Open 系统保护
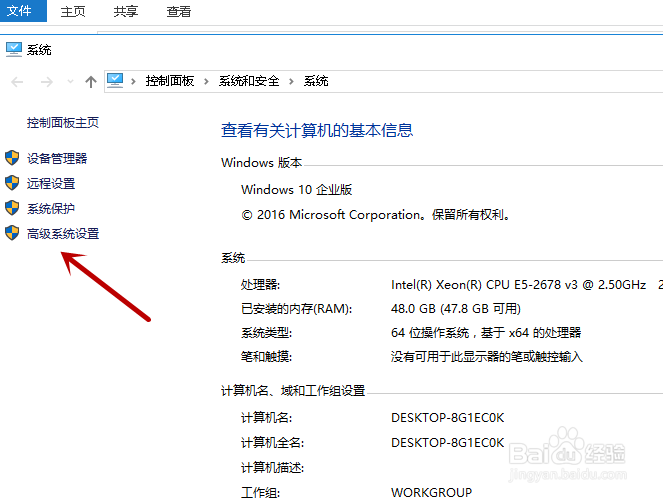663x498 pixels. pos(51,208)
